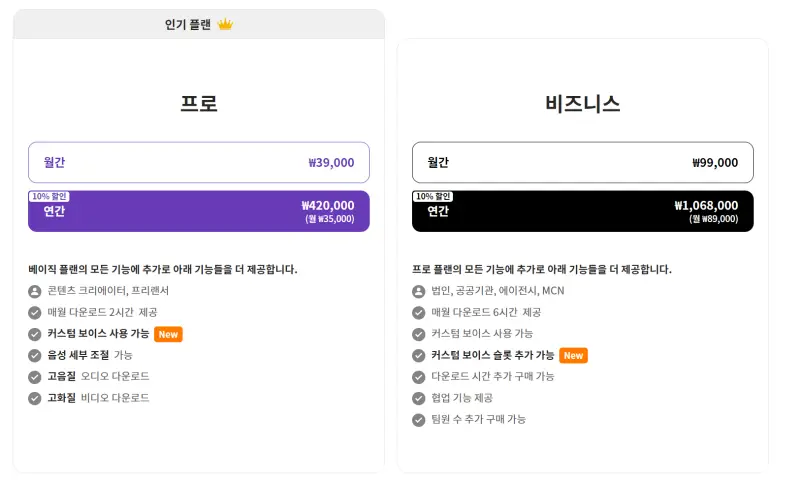Click the checkmark beside 커스텀 보이스 사용 가능 New
Image resolution: width=800 pixels, height=483 pixels.
click(x=35, y=334)
